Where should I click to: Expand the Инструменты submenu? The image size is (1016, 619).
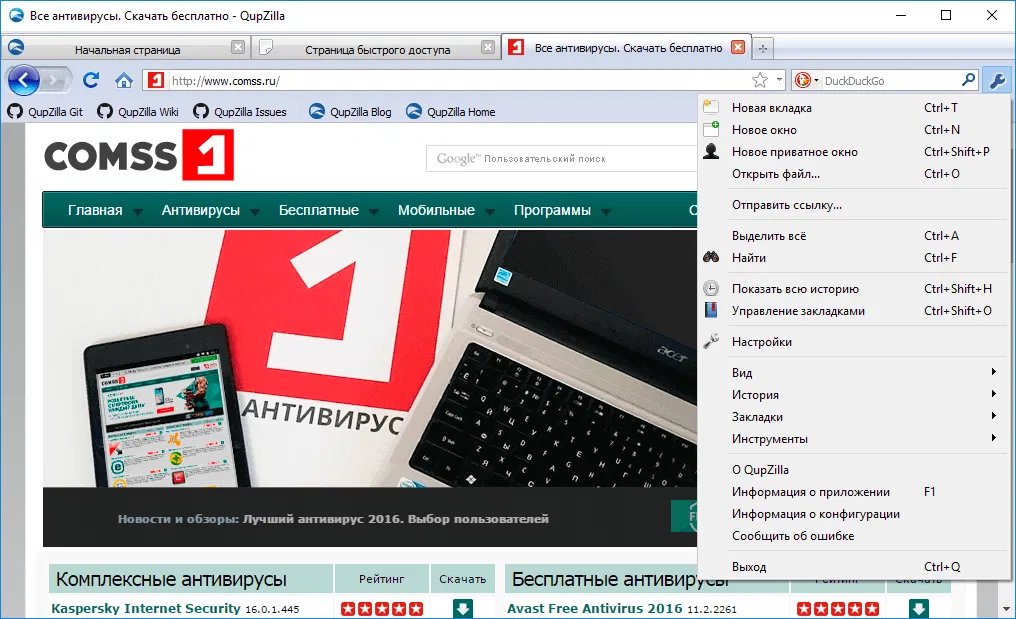click(854, 439)
